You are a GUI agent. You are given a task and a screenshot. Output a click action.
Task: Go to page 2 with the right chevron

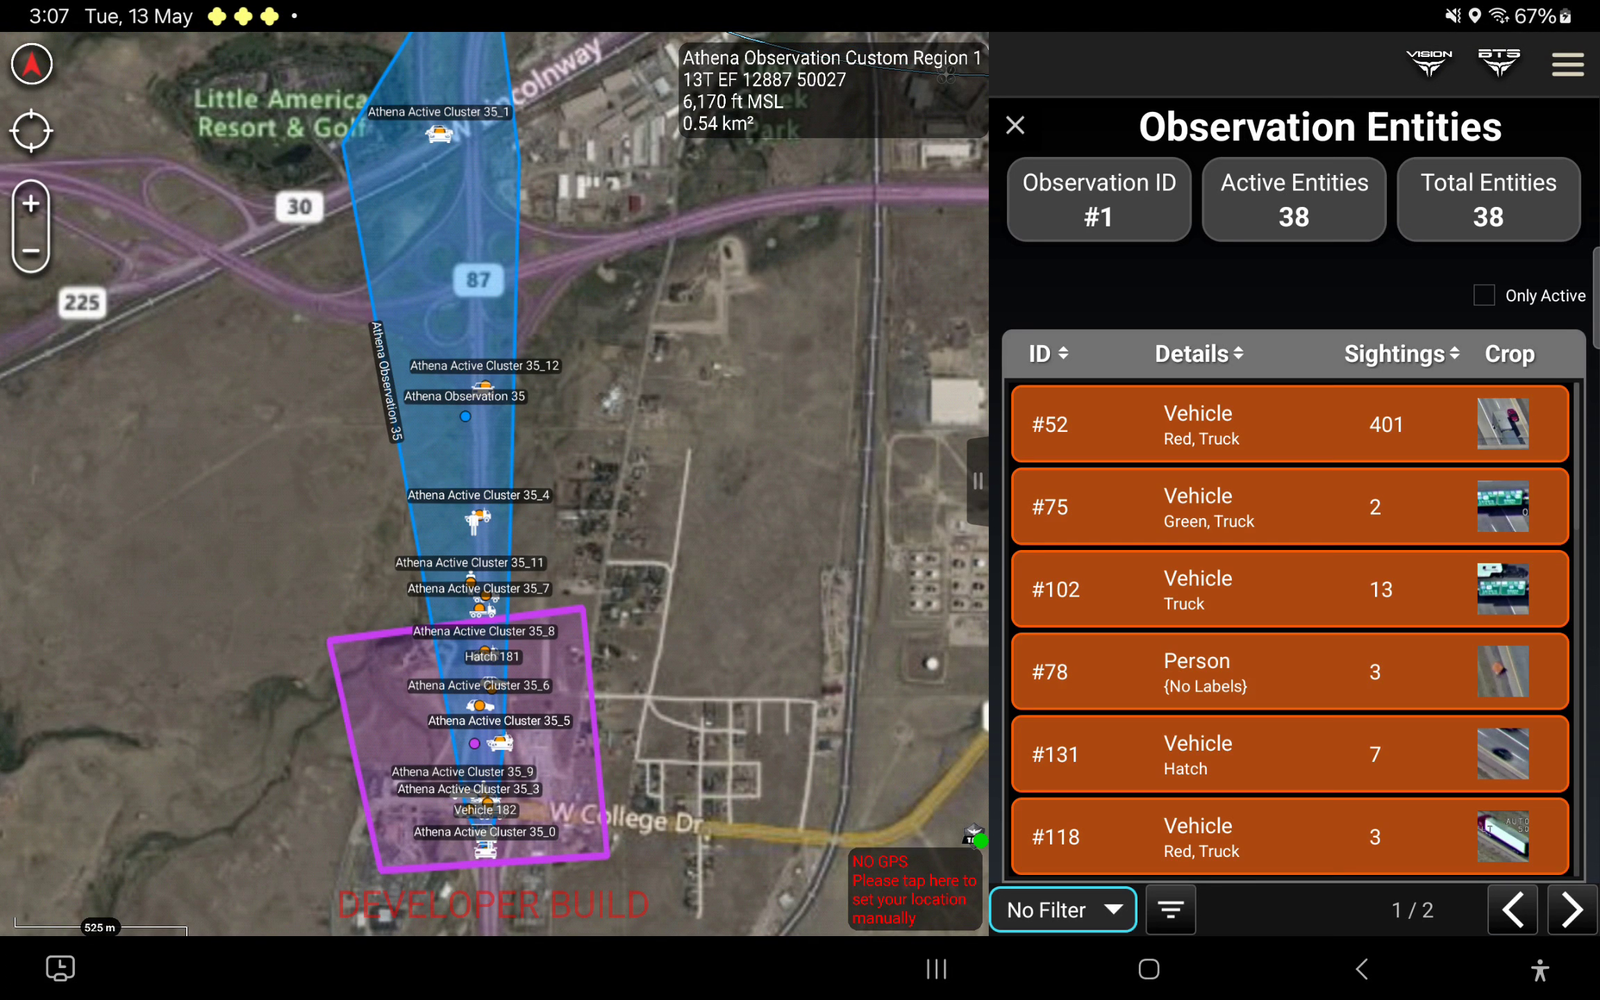[x=1572, y=910]
